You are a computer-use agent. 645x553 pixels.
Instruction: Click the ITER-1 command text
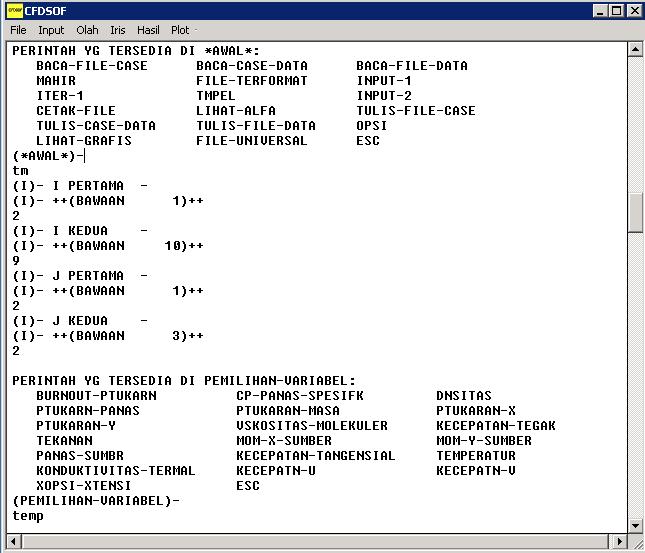[60, 96]
